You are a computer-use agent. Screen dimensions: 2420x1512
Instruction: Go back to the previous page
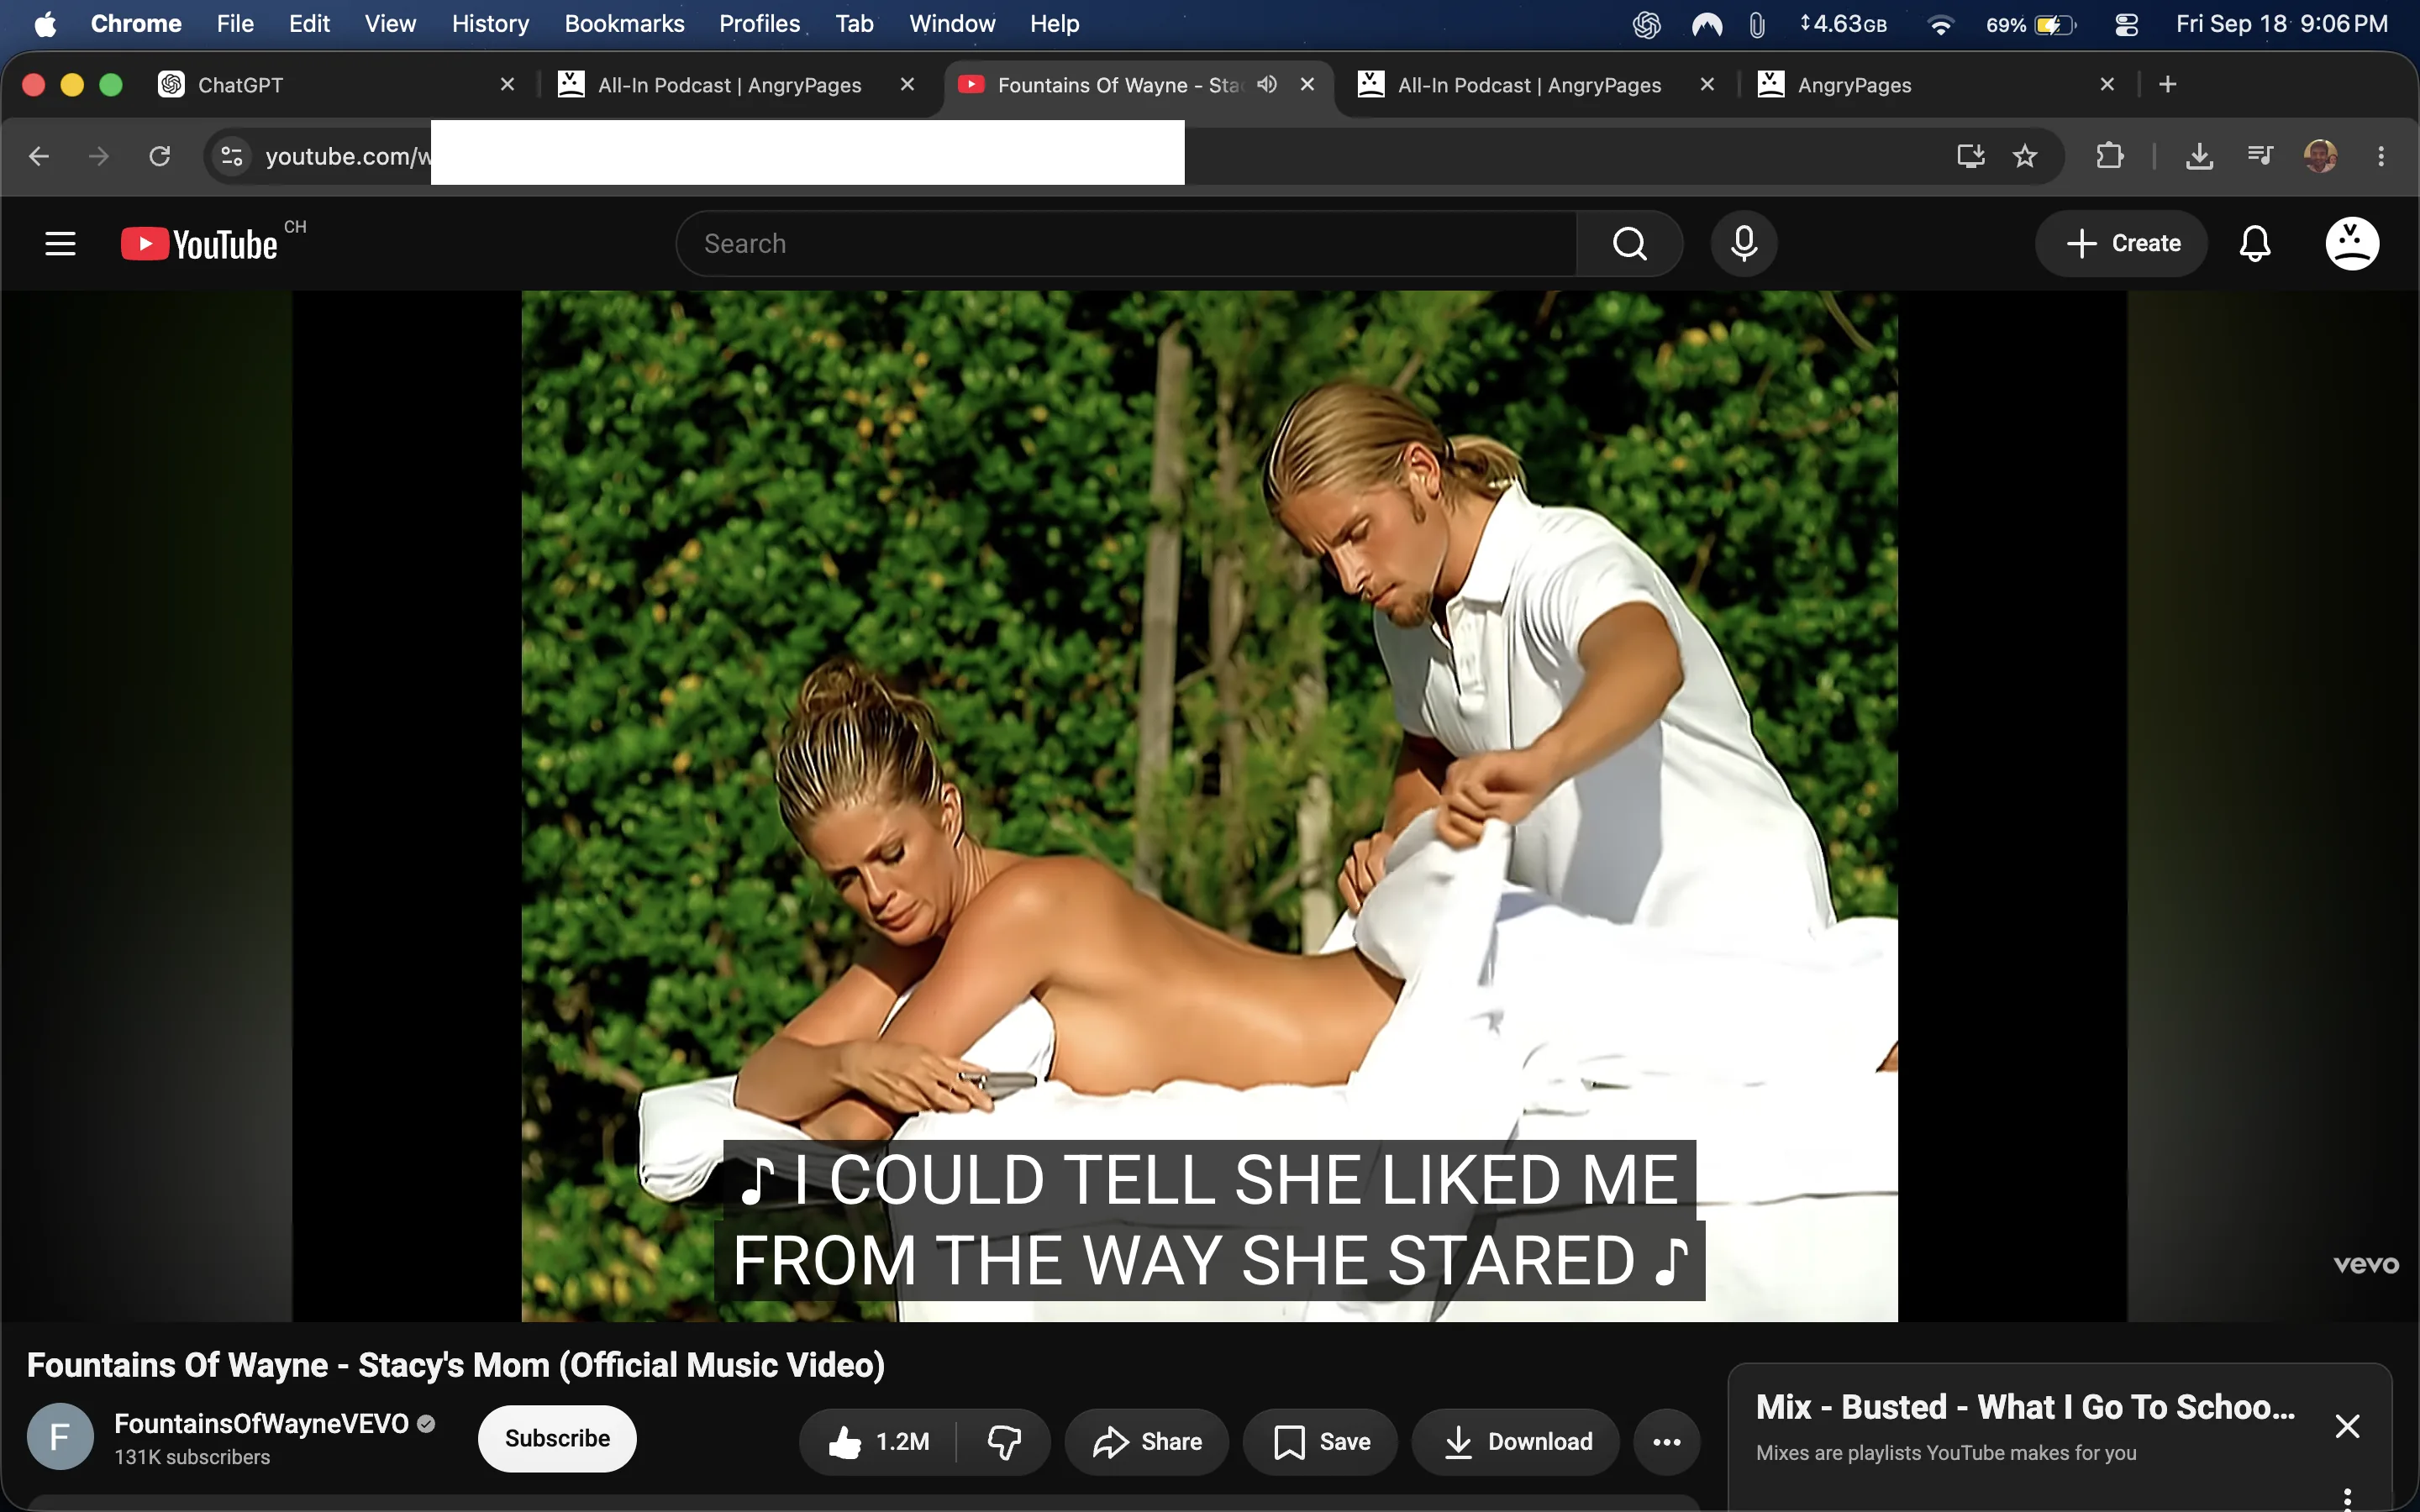pyautogui.click(x=39, y=156)
